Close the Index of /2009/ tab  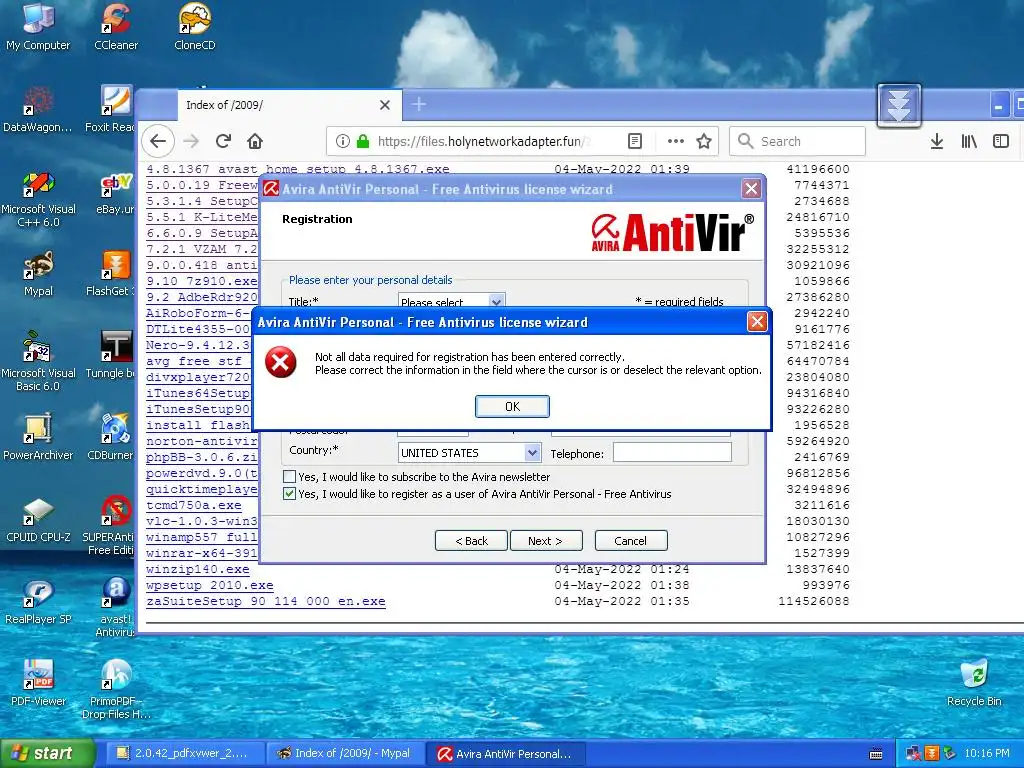point(385,105)
